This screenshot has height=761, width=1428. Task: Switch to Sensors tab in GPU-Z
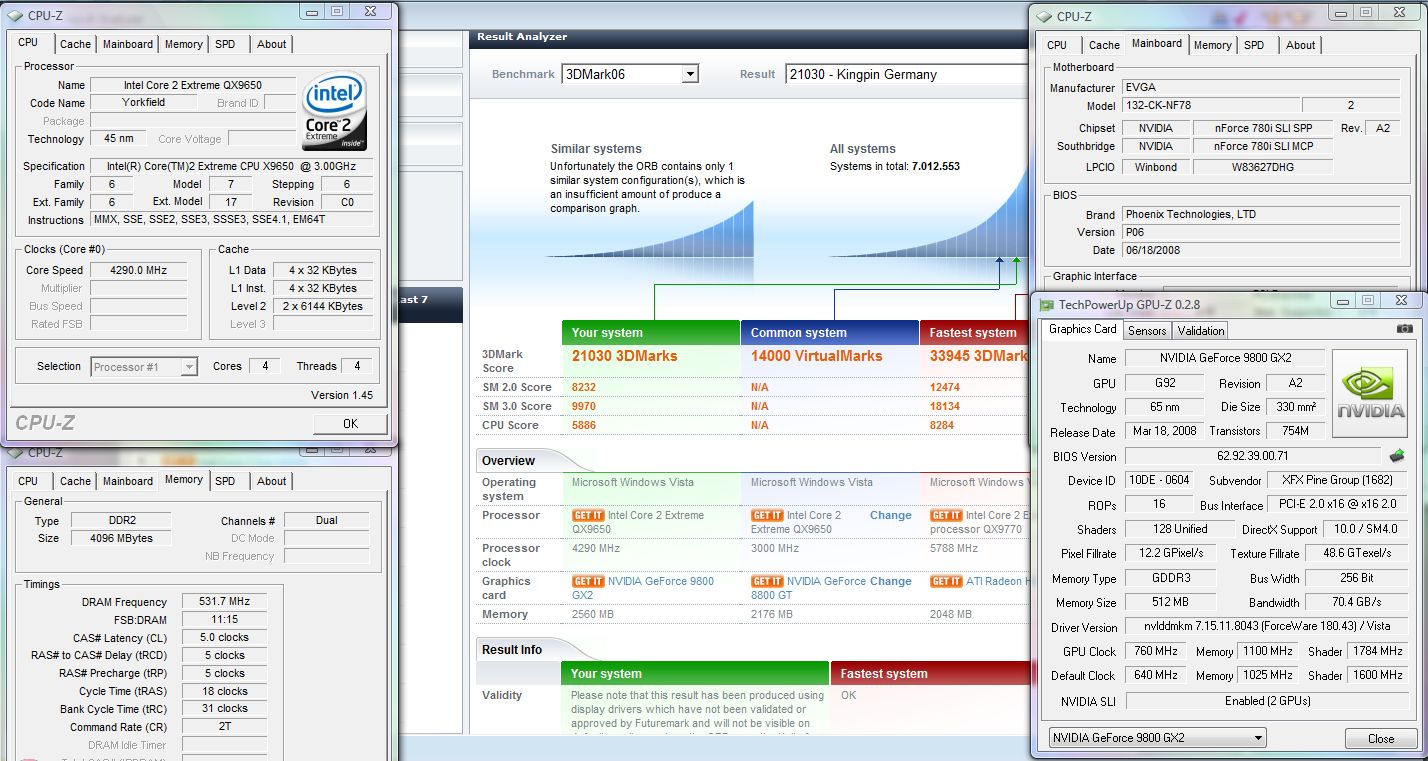click(1146, 331)
